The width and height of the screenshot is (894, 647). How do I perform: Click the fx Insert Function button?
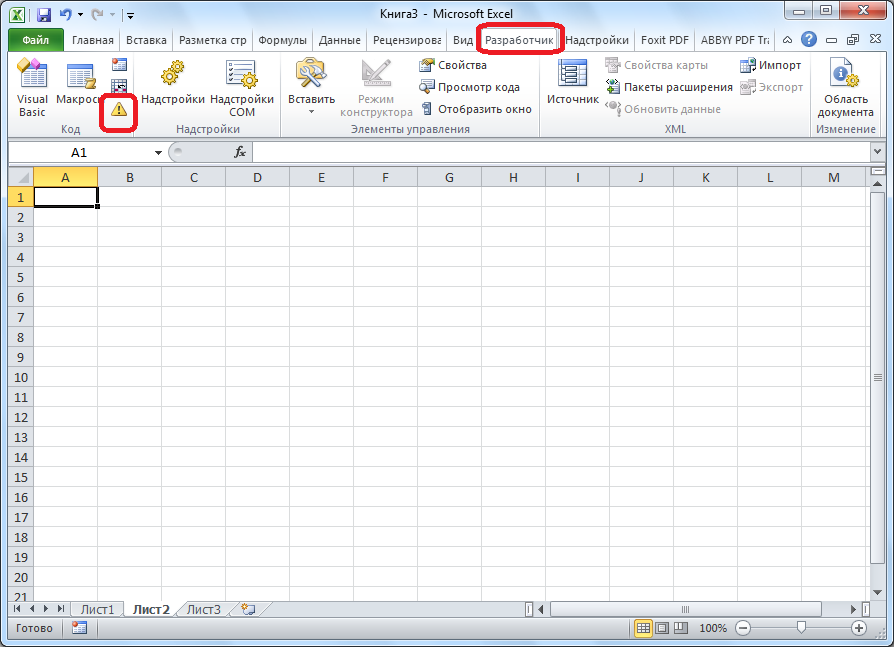pos(240,152)
